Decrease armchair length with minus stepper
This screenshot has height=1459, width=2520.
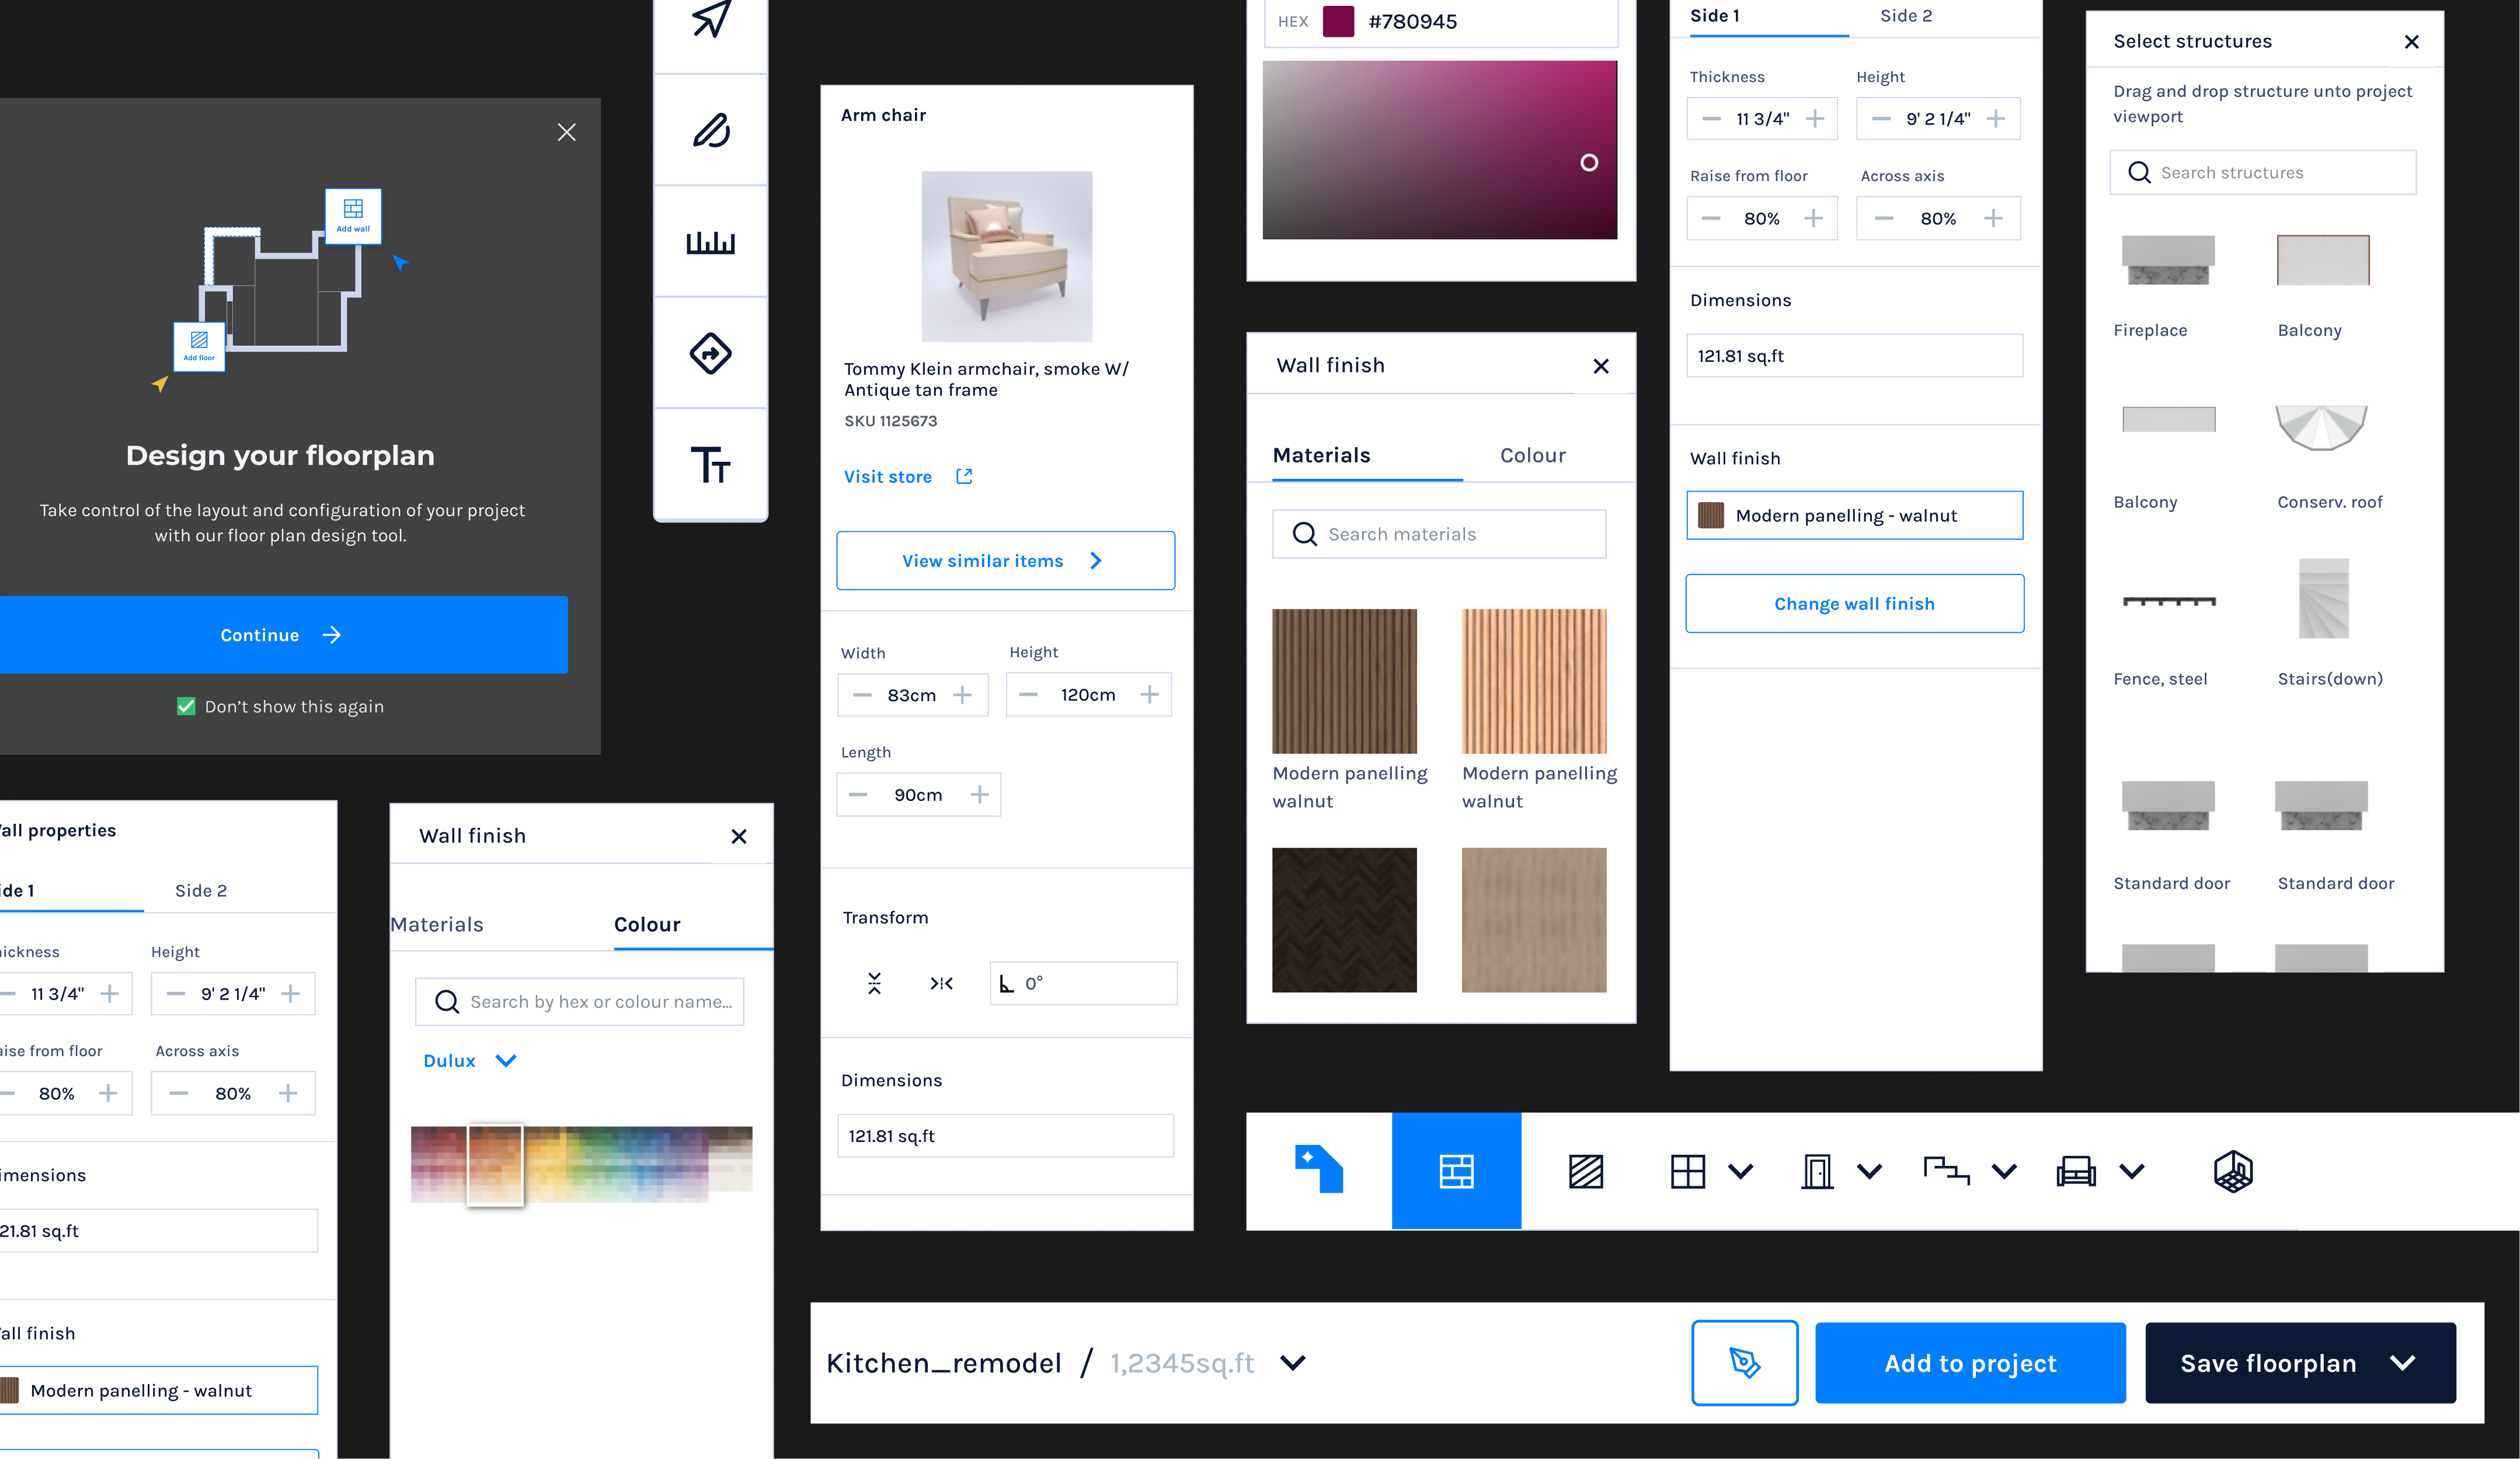858,795
